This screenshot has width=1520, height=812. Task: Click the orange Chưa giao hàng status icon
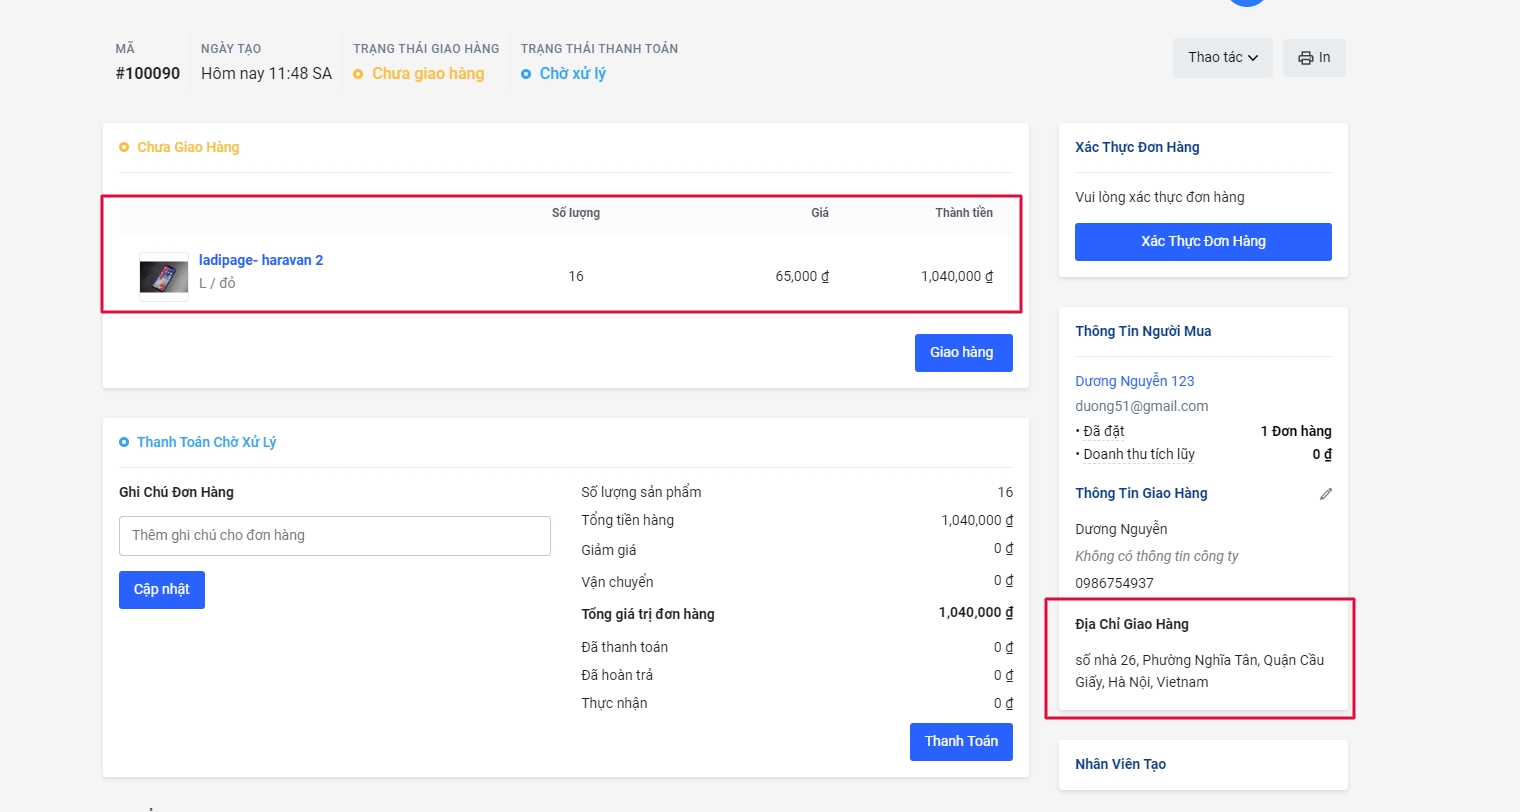(x=358, y=74)
